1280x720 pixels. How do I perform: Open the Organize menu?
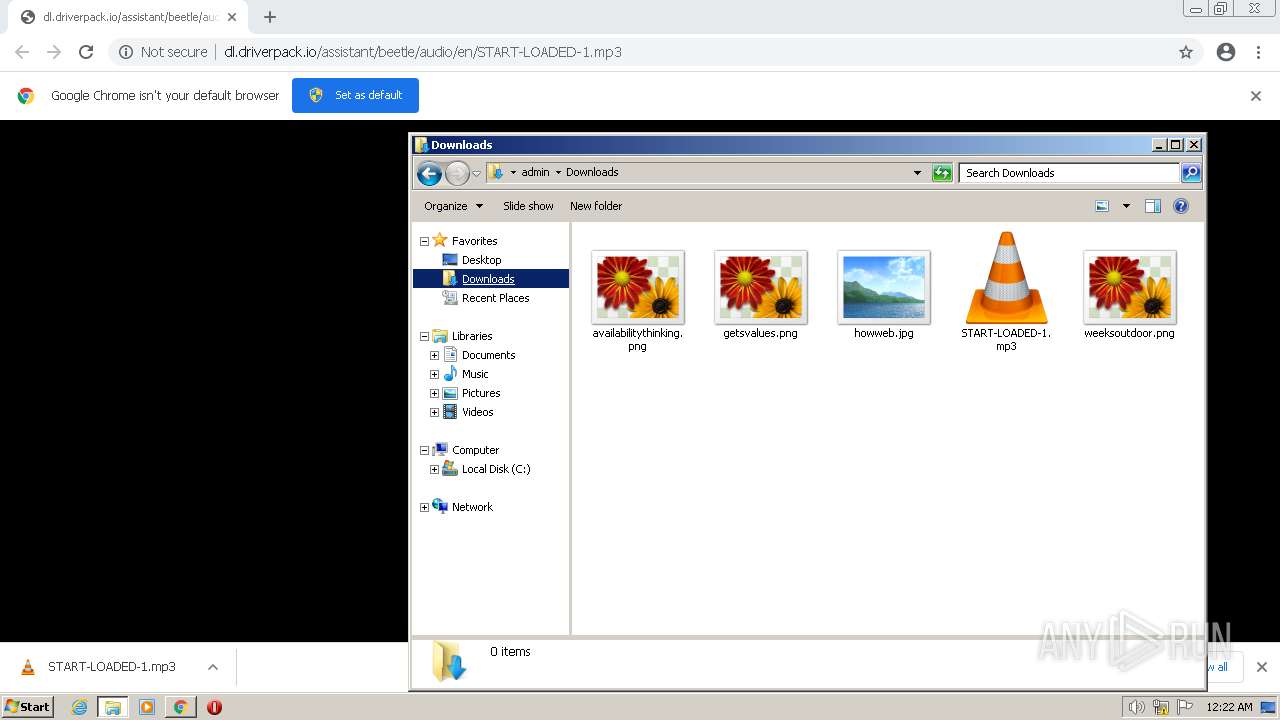453,206
